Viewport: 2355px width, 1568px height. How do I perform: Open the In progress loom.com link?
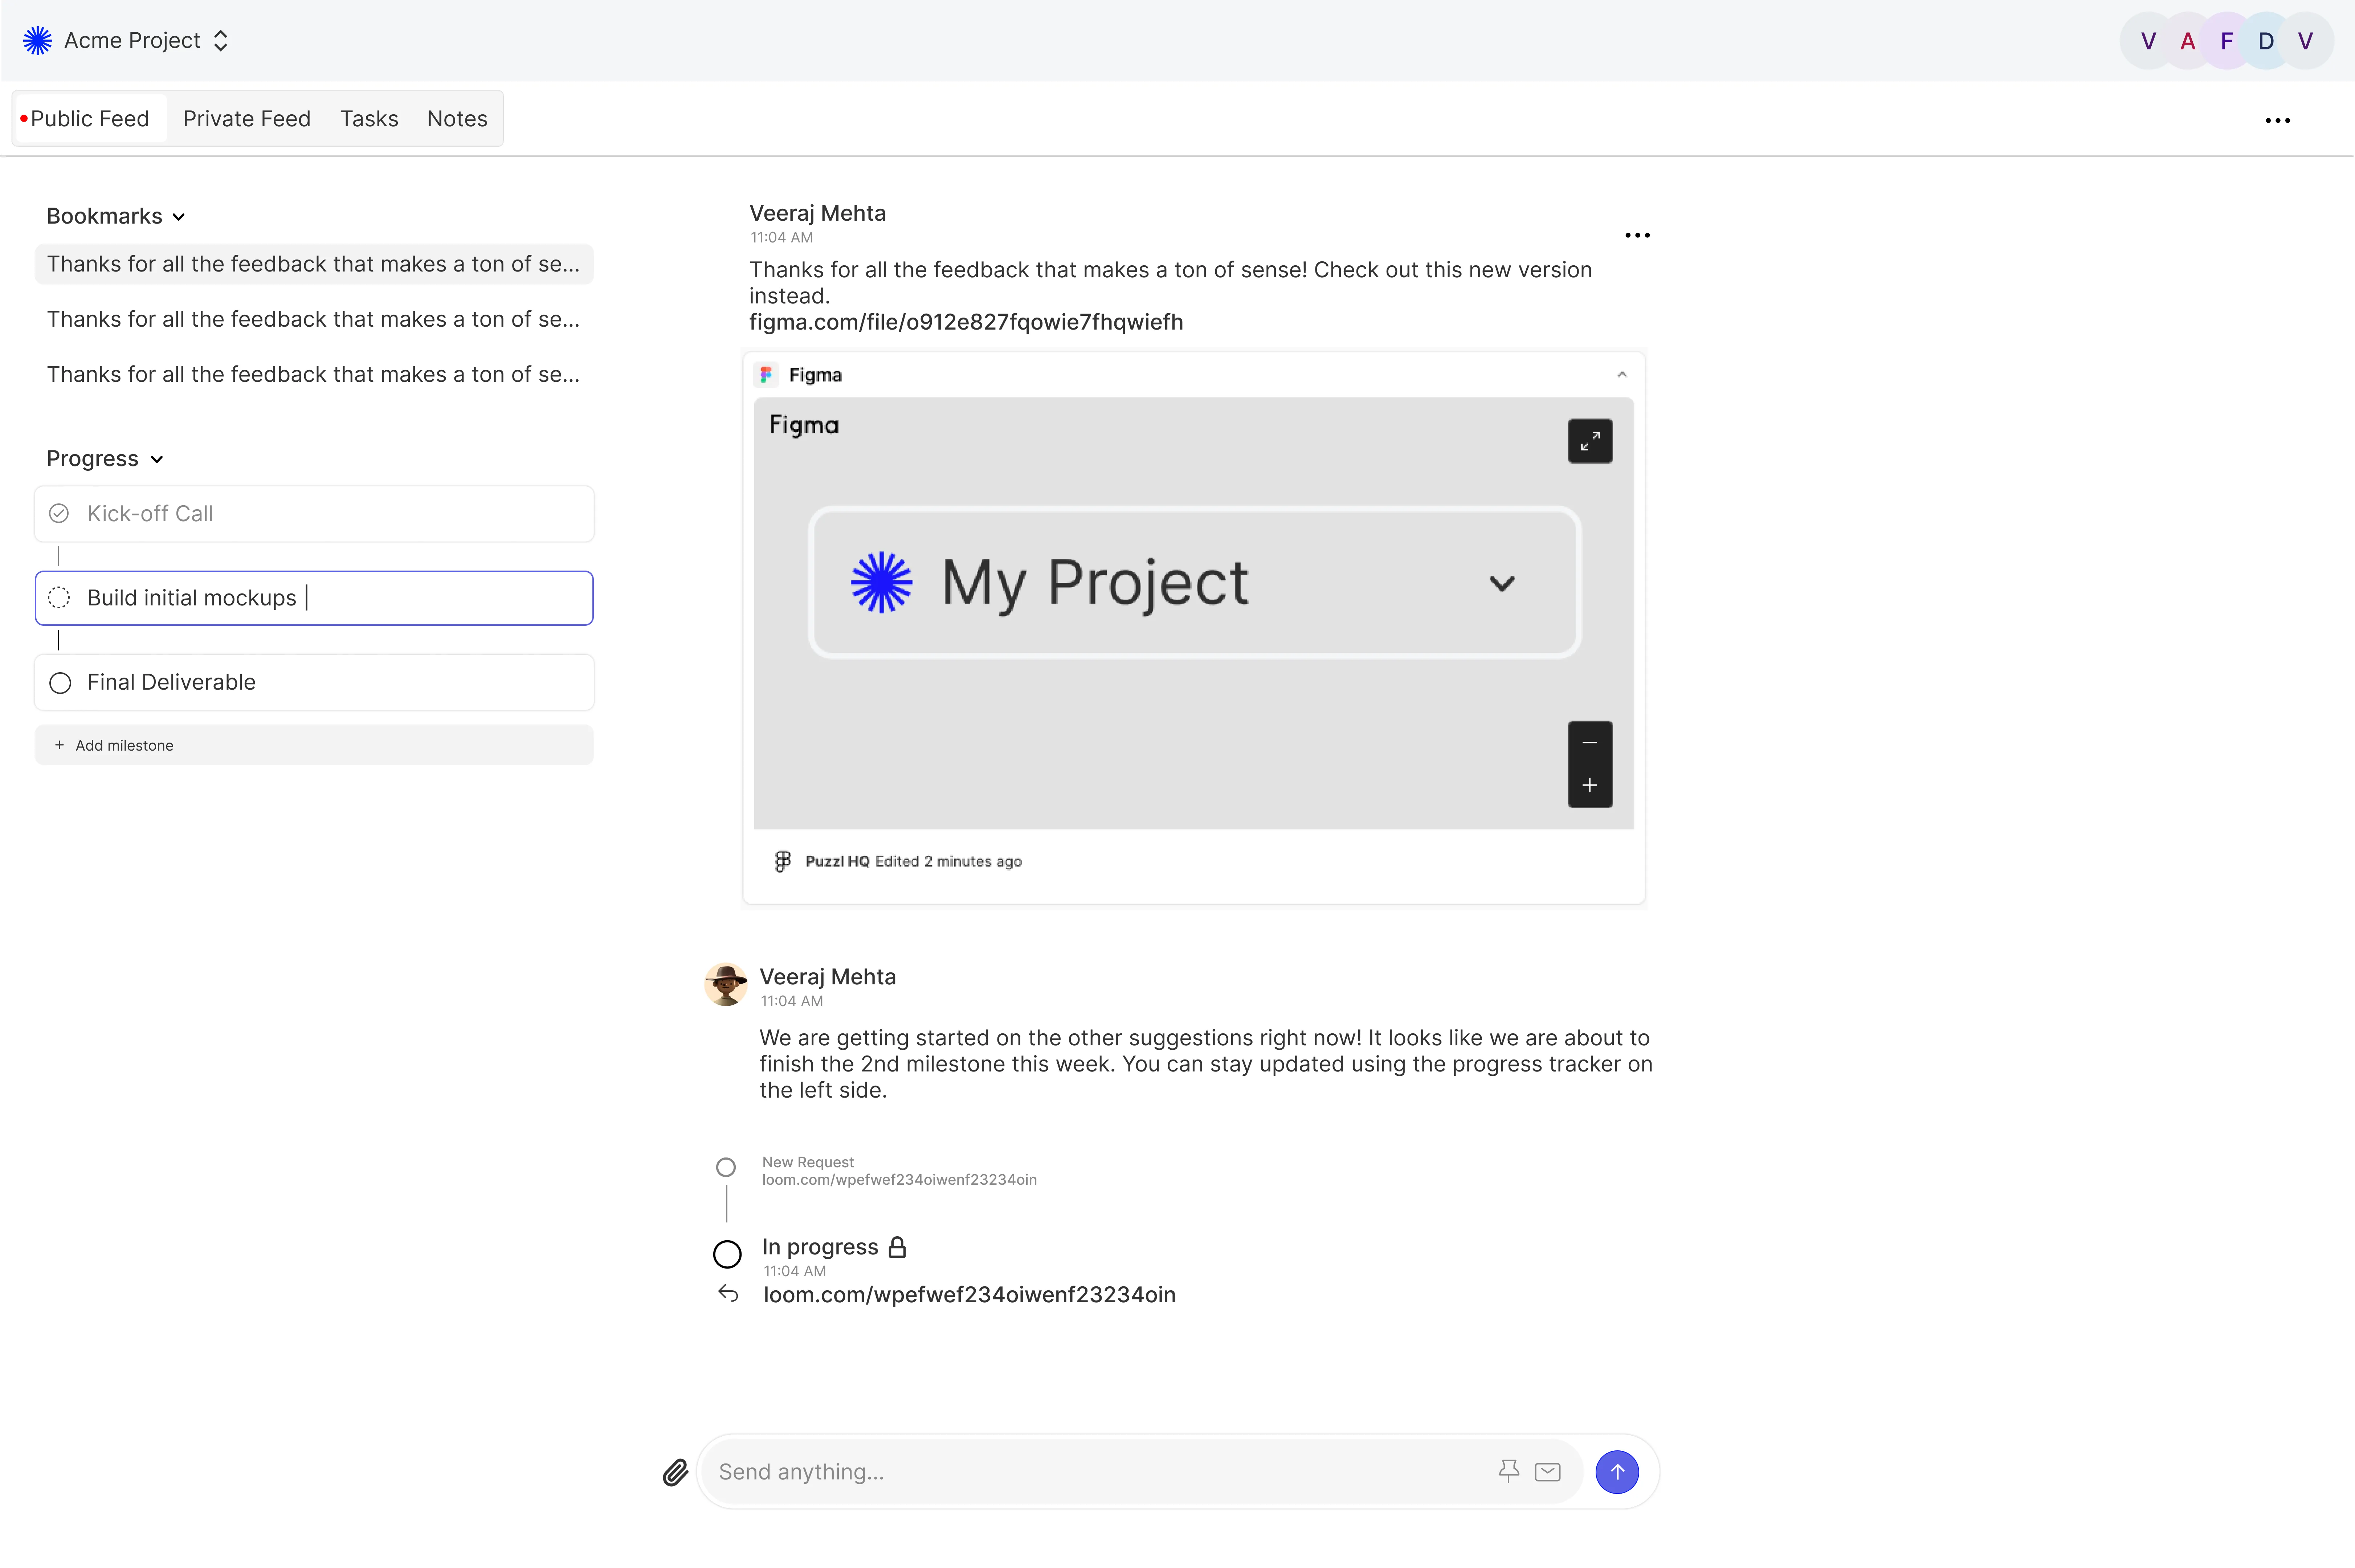969,1295
